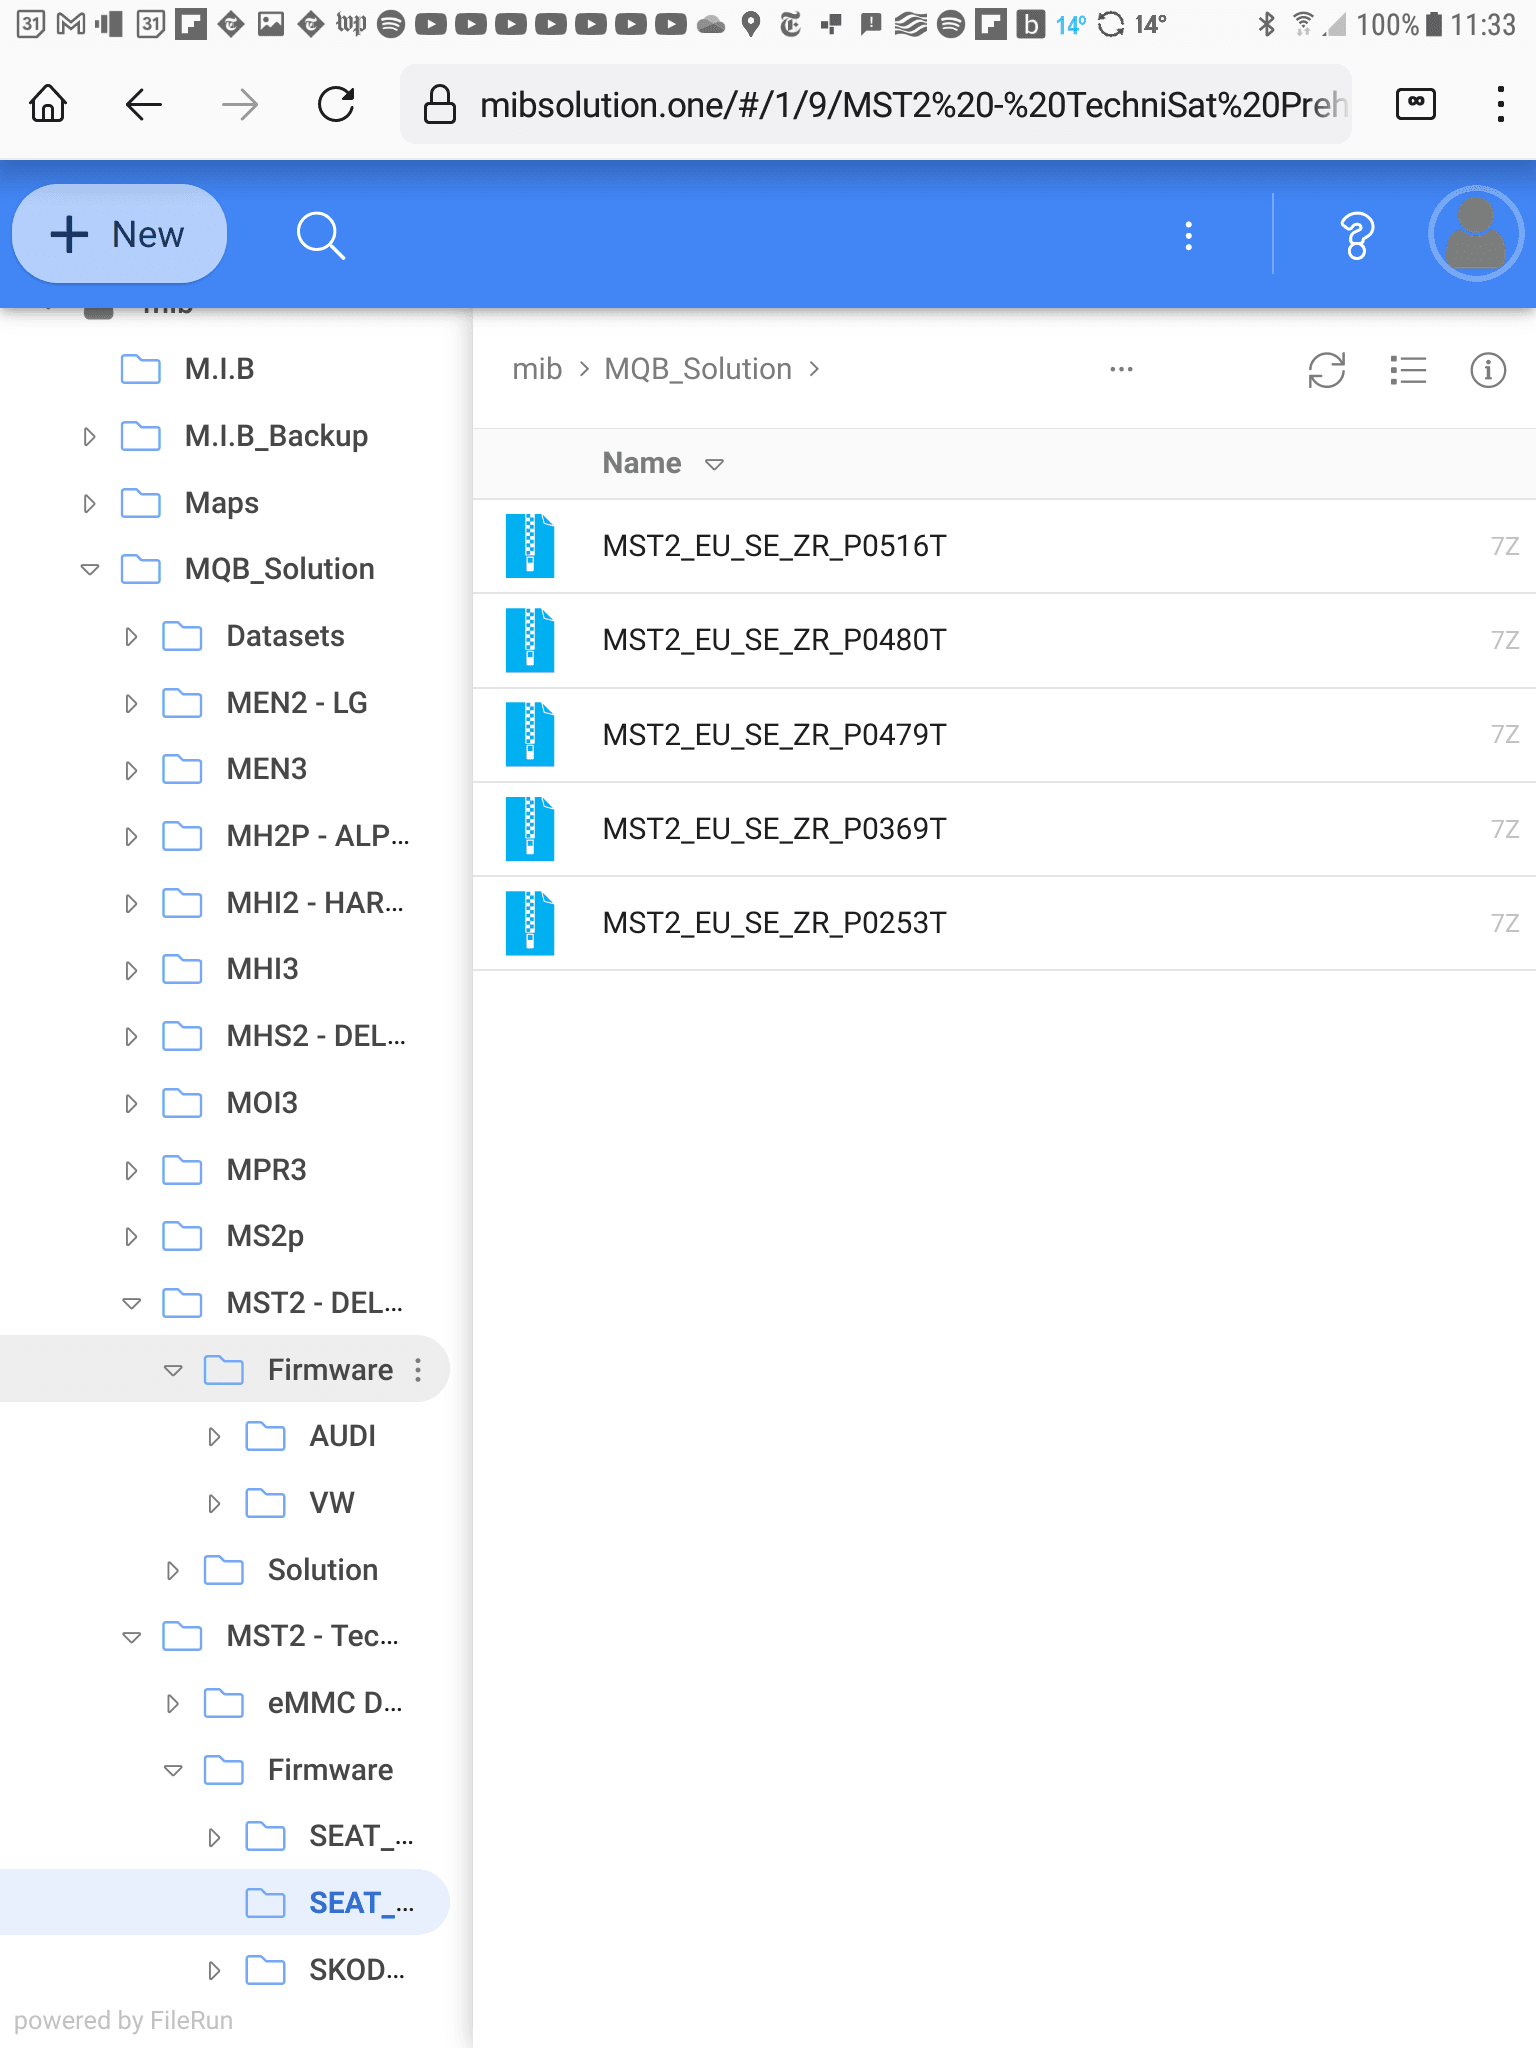Open header more options menu
Viewport: 1536px width, 2048px height.
coord(1188,236)
